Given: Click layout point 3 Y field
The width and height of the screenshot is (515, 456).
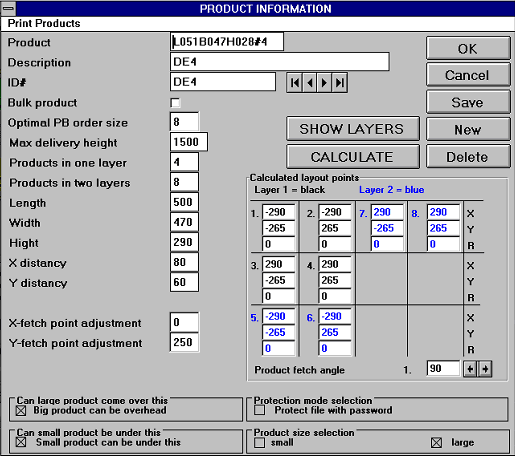Looking at the screenshot, I should 279,280.
